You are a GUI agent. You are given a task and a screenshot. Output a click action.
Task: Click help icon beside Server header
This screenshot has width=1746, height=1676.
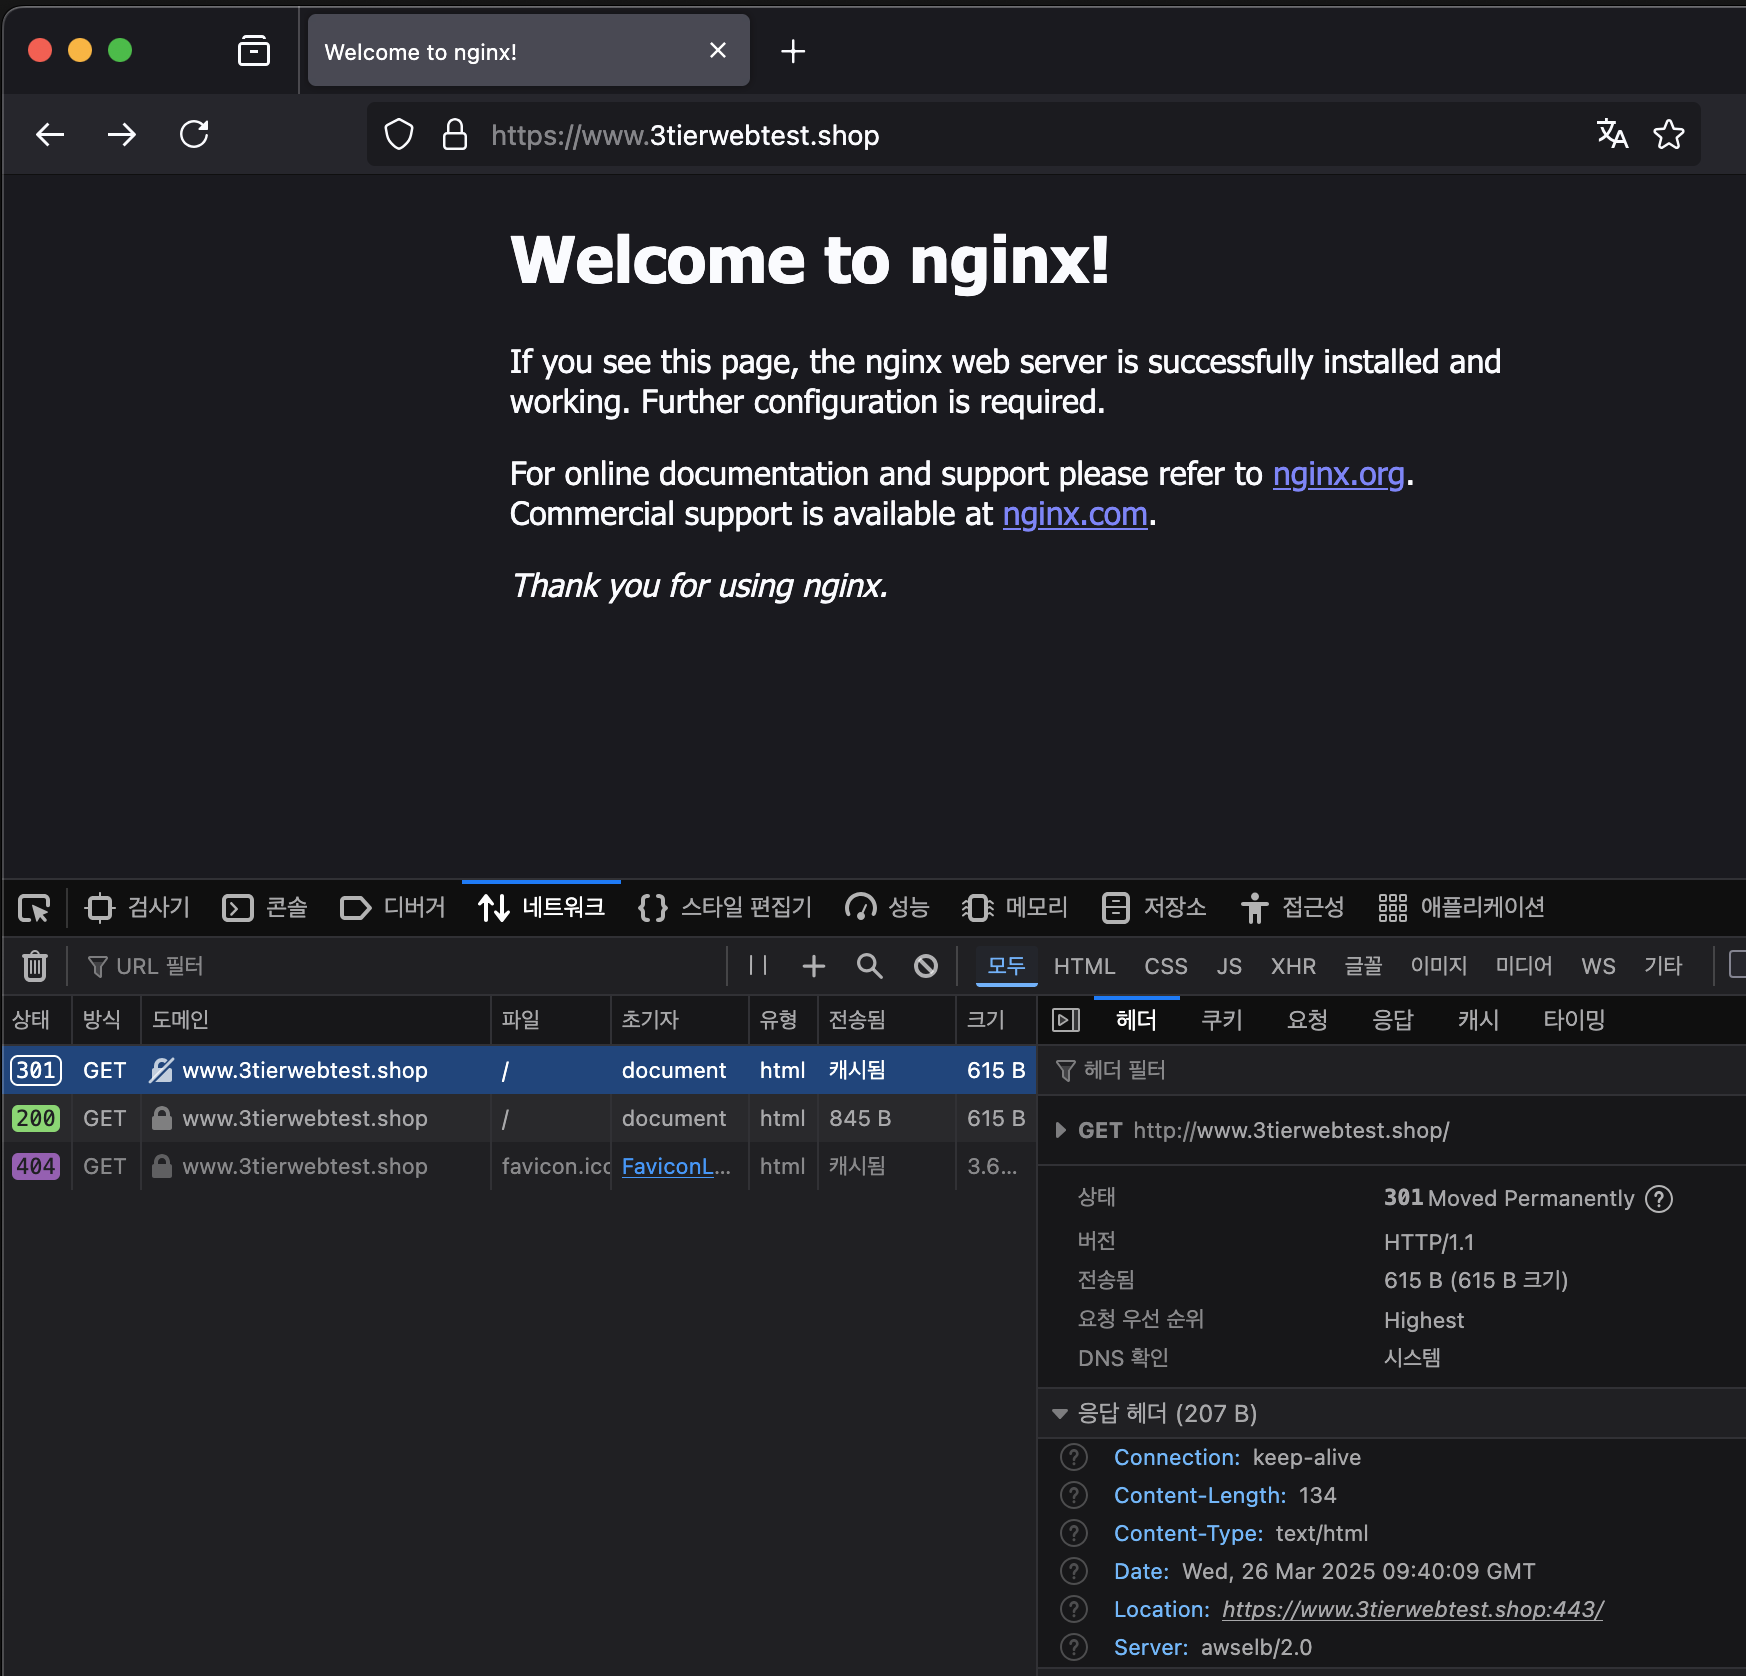click(1074, 1648)
